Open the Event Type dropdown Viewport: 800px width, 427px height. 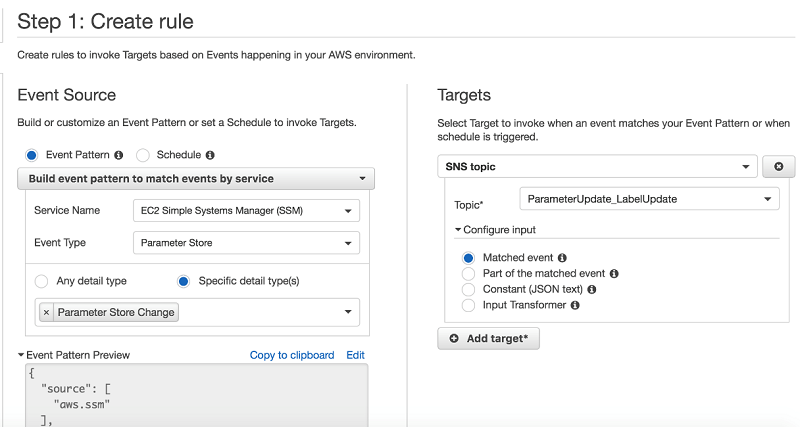pyautogui.click(x=245, y=242)
